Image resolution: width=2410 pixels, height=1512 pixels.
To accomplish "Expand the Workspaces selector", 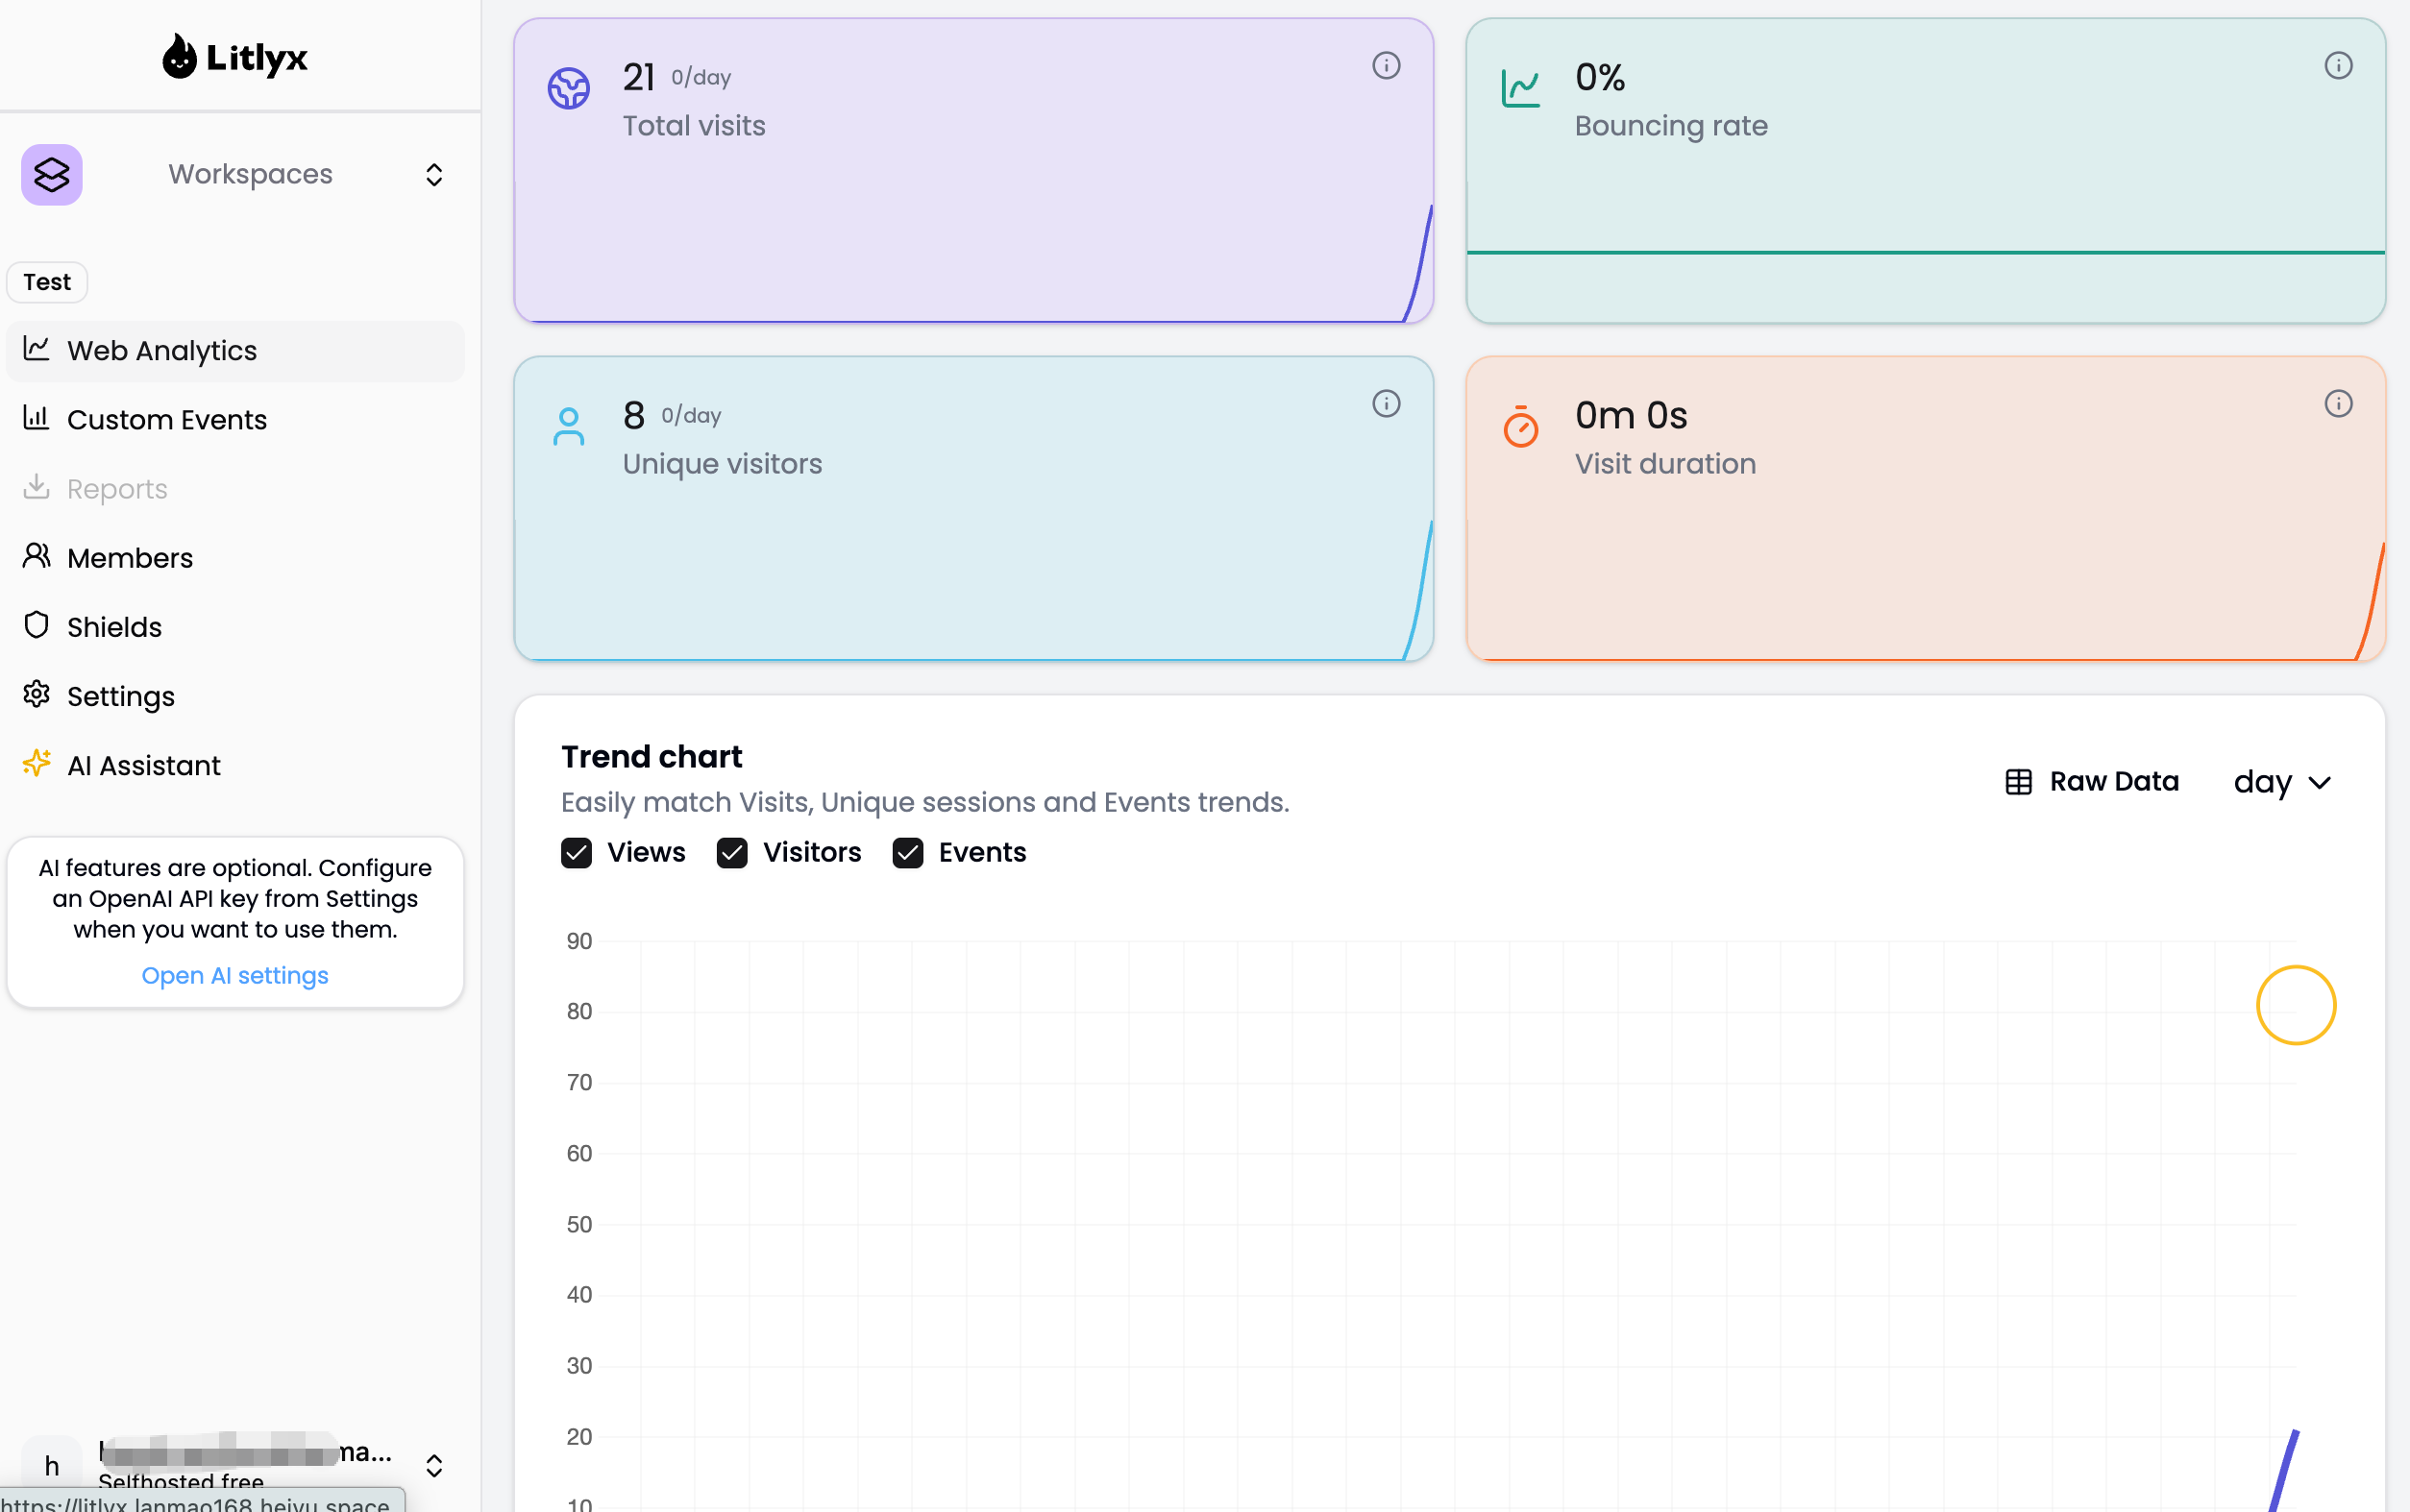I will click(x=434, y=175).
